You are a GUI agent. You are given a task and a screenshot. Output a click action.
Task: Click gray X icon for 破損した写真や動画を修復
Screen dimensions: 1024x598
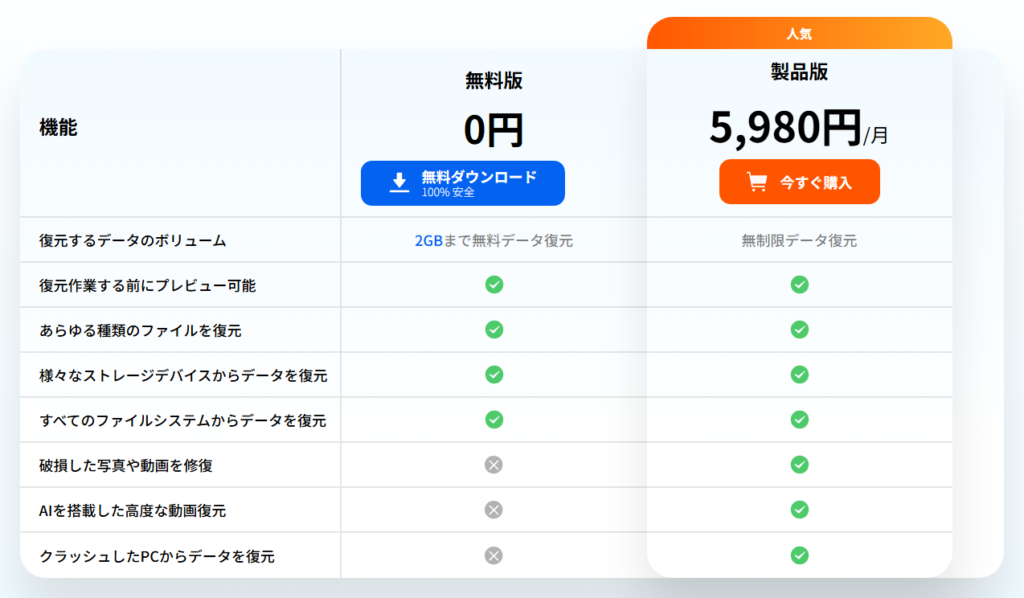pyautogui.click(x=493, y=464)
